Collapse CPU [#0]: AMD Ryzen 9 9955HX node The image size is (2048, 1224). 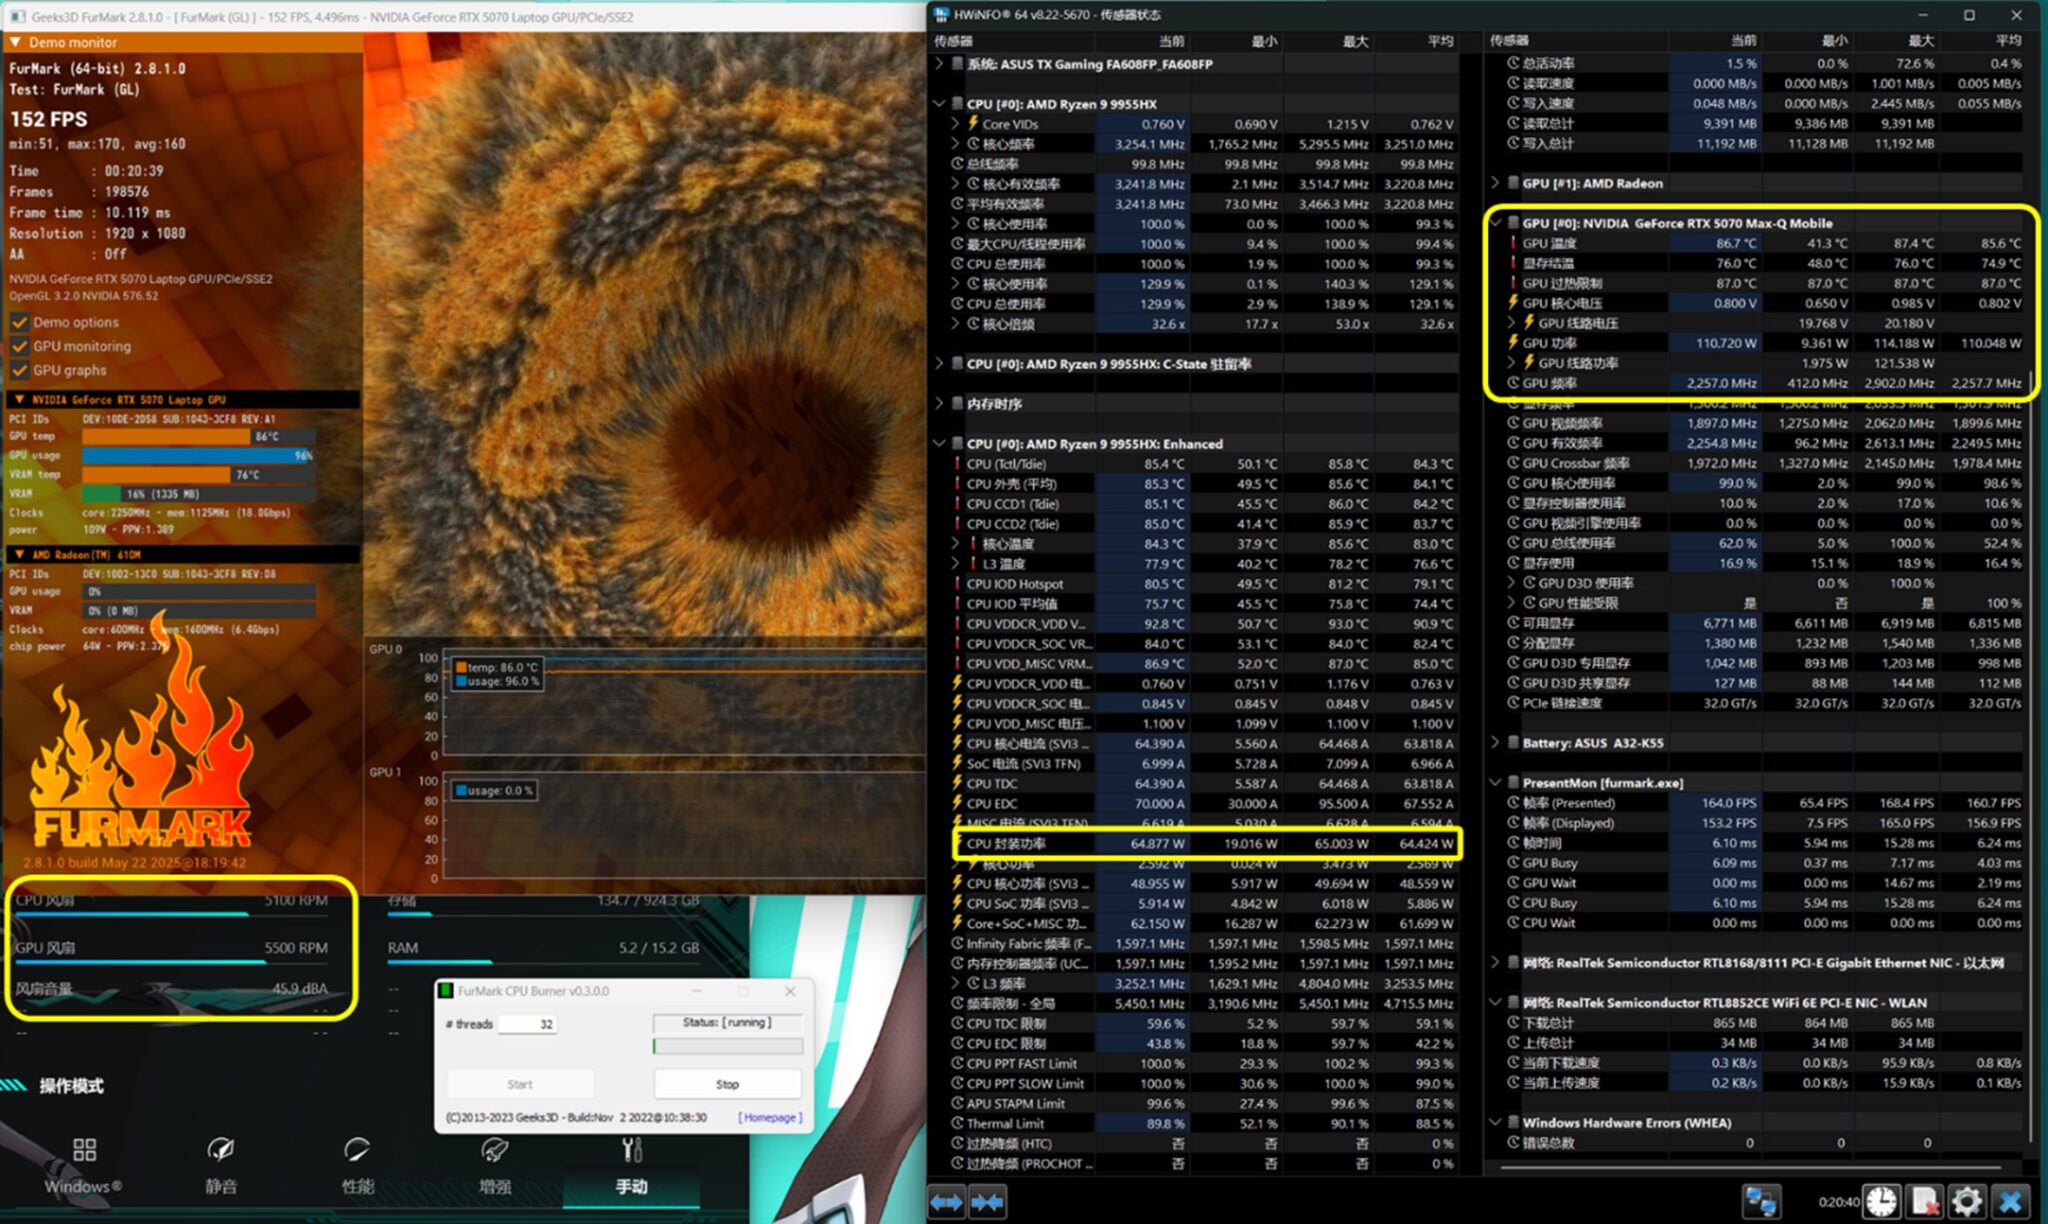click(939, 104)
